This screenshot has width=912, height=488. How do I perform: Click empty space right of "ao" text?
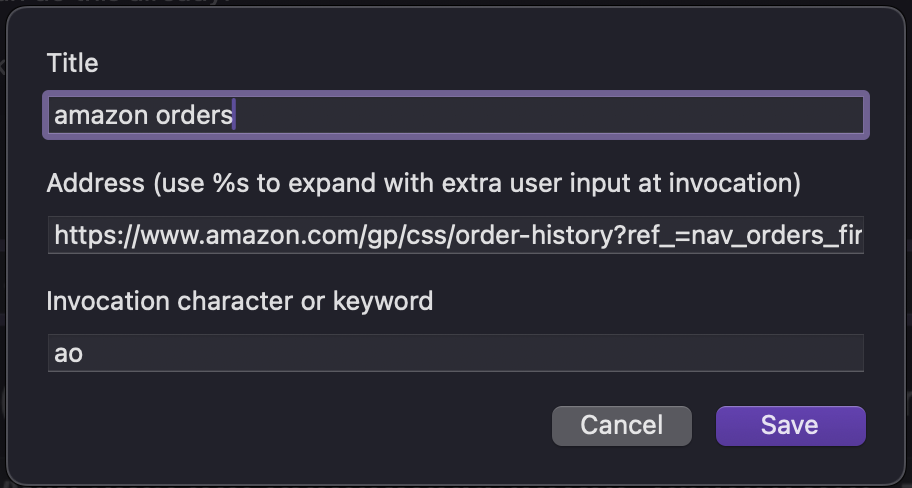pos(470,354)
